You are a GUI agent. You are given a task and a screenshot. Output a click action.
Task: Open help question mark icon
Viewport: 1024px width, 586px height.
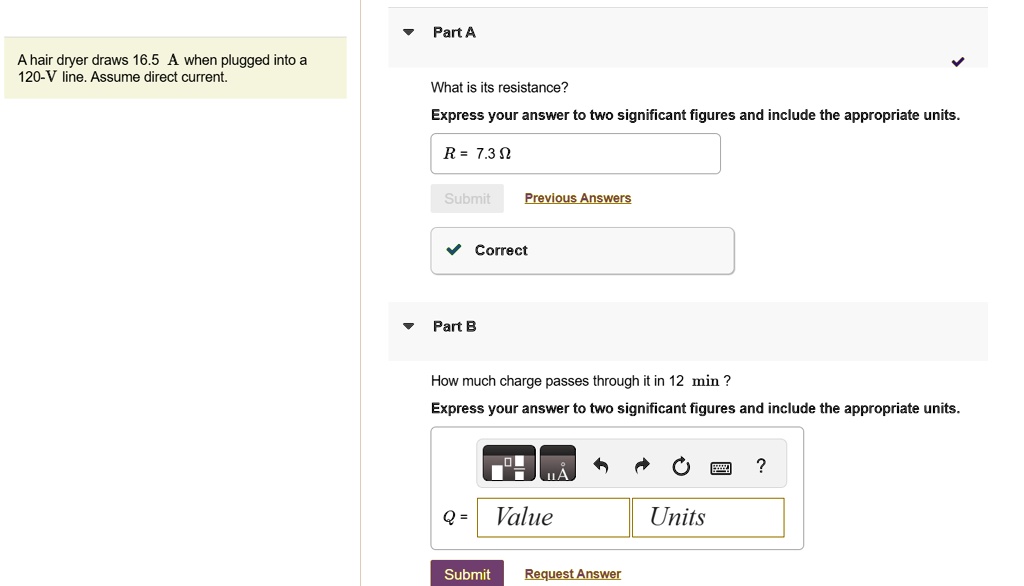click(x=761, y=466)
